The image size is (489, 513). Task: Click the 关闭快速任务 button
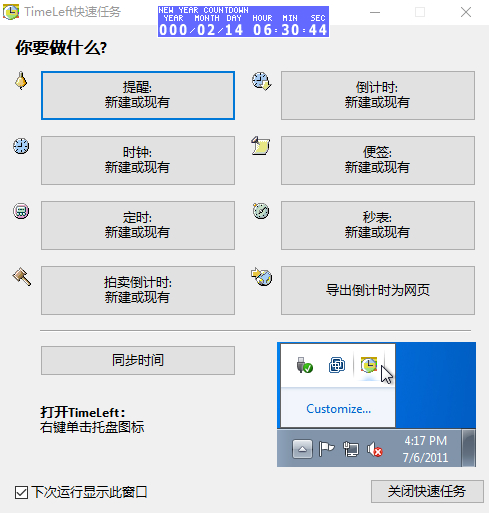(x=427, y=491)
